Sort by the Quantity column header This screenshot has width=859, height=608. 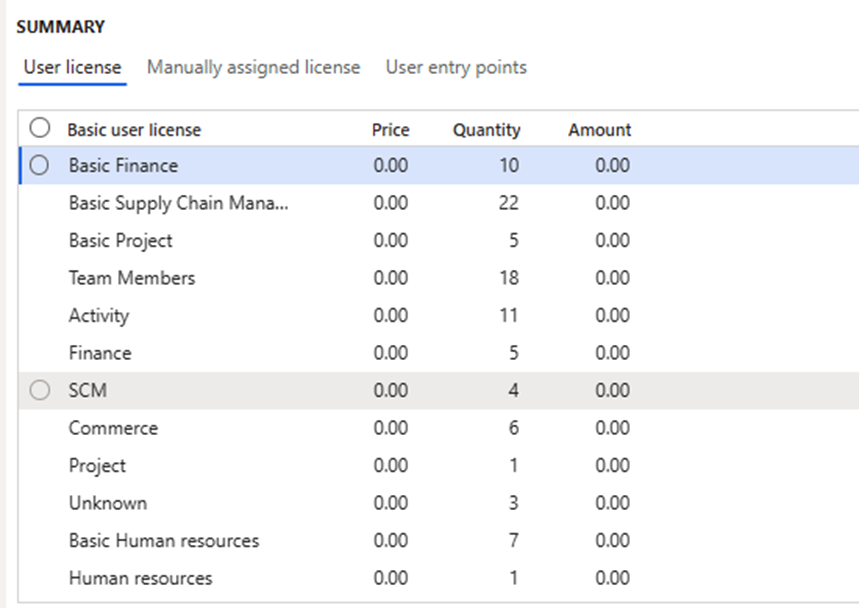[x=487, y=129]
